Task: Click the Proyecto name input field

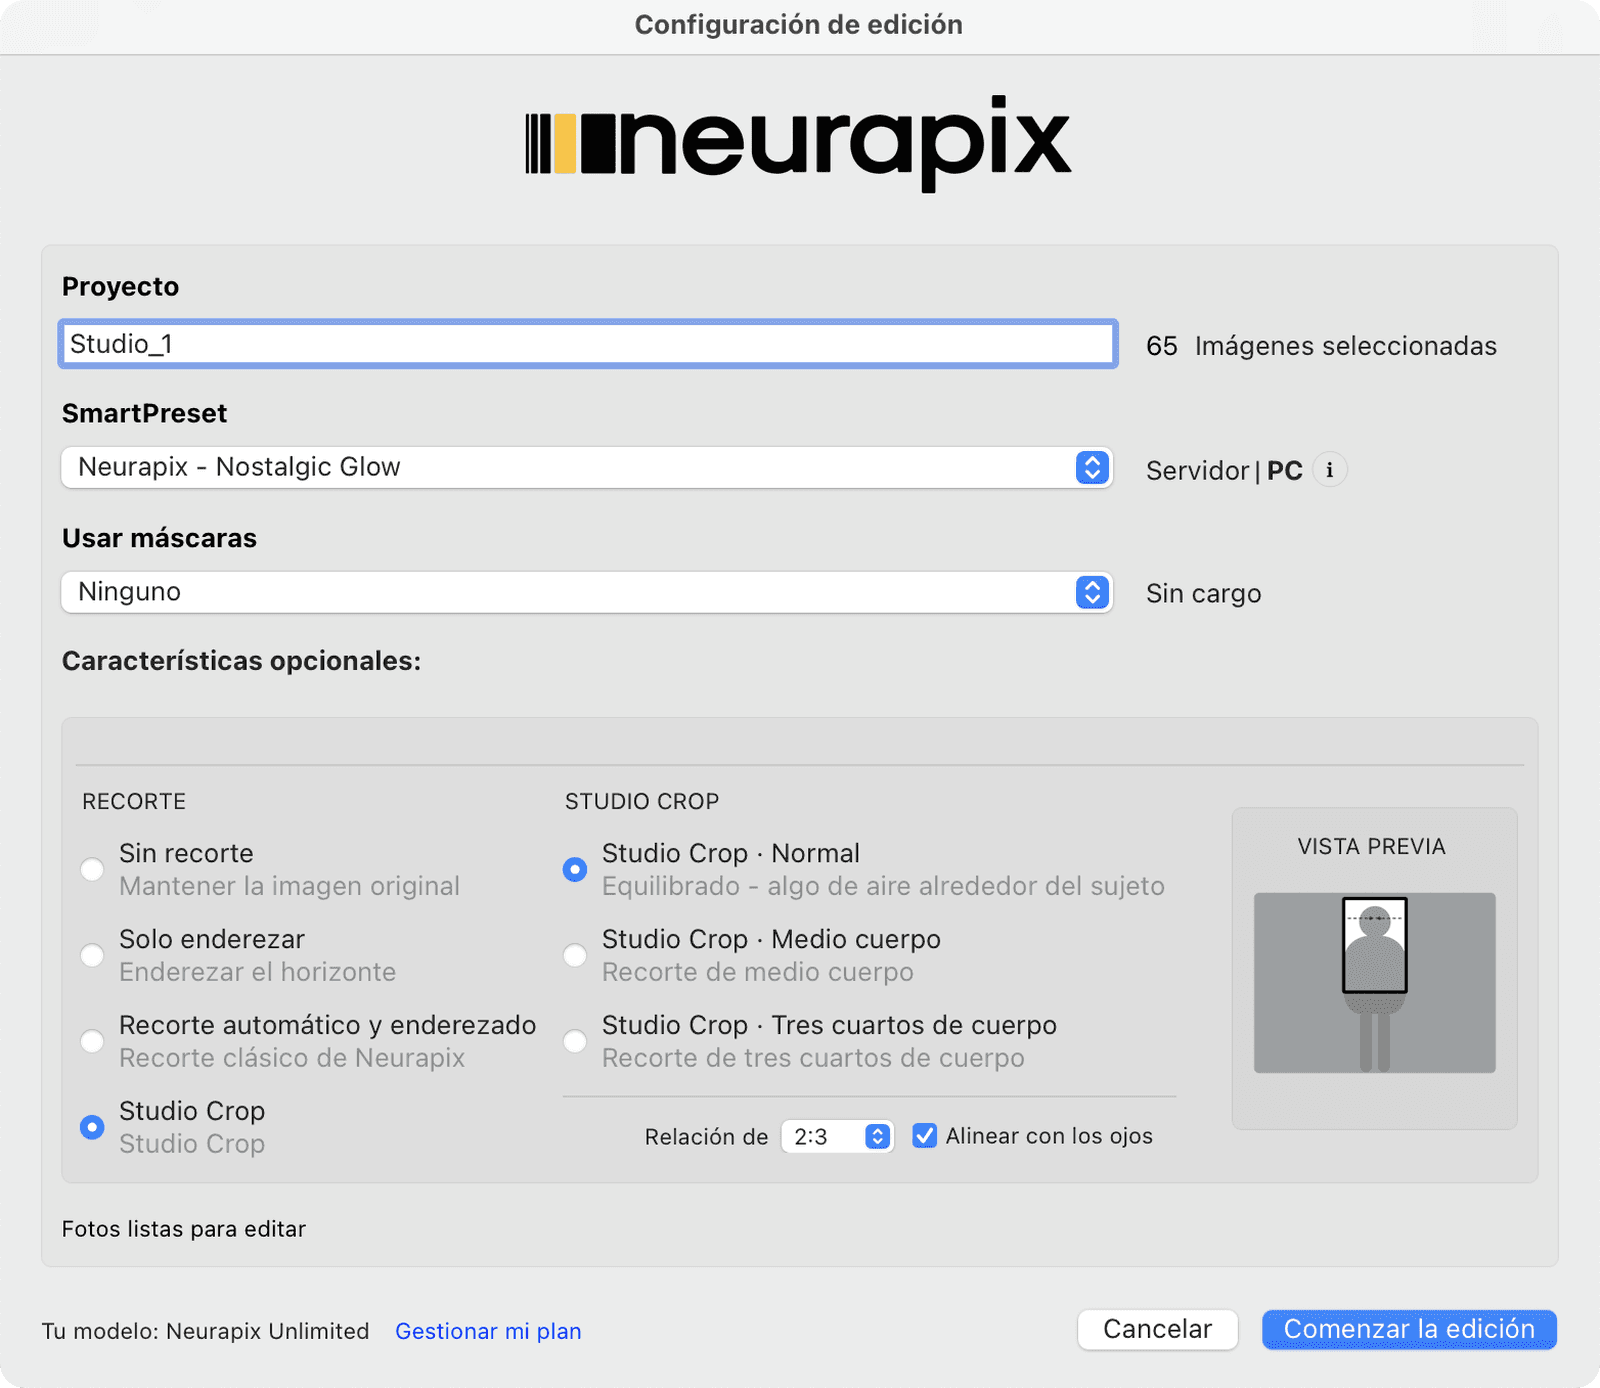Action: tap(588, 344)
